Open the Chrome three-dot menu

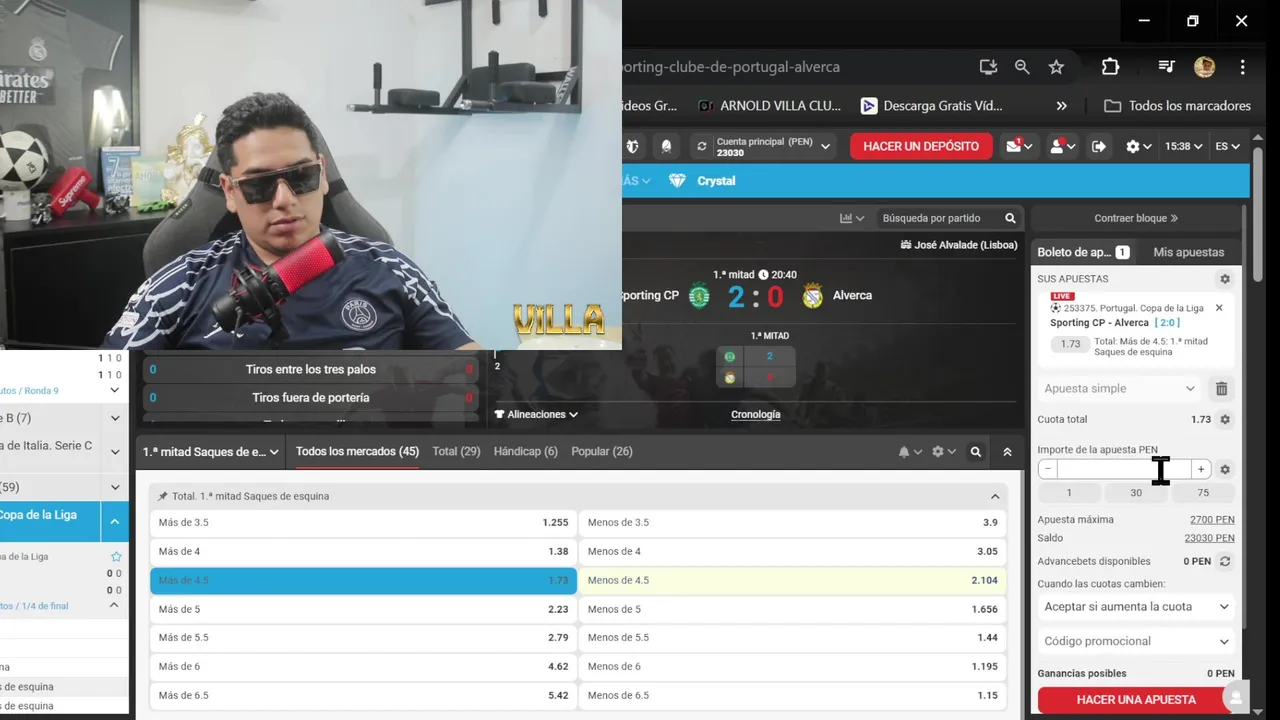[1242, 67]
